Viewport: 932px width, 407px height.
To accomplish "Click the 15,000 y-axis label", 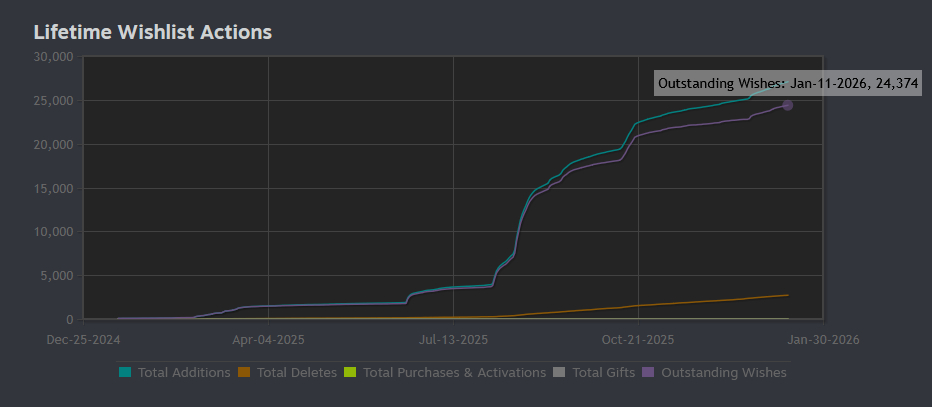I will click(x=53, y=188).
